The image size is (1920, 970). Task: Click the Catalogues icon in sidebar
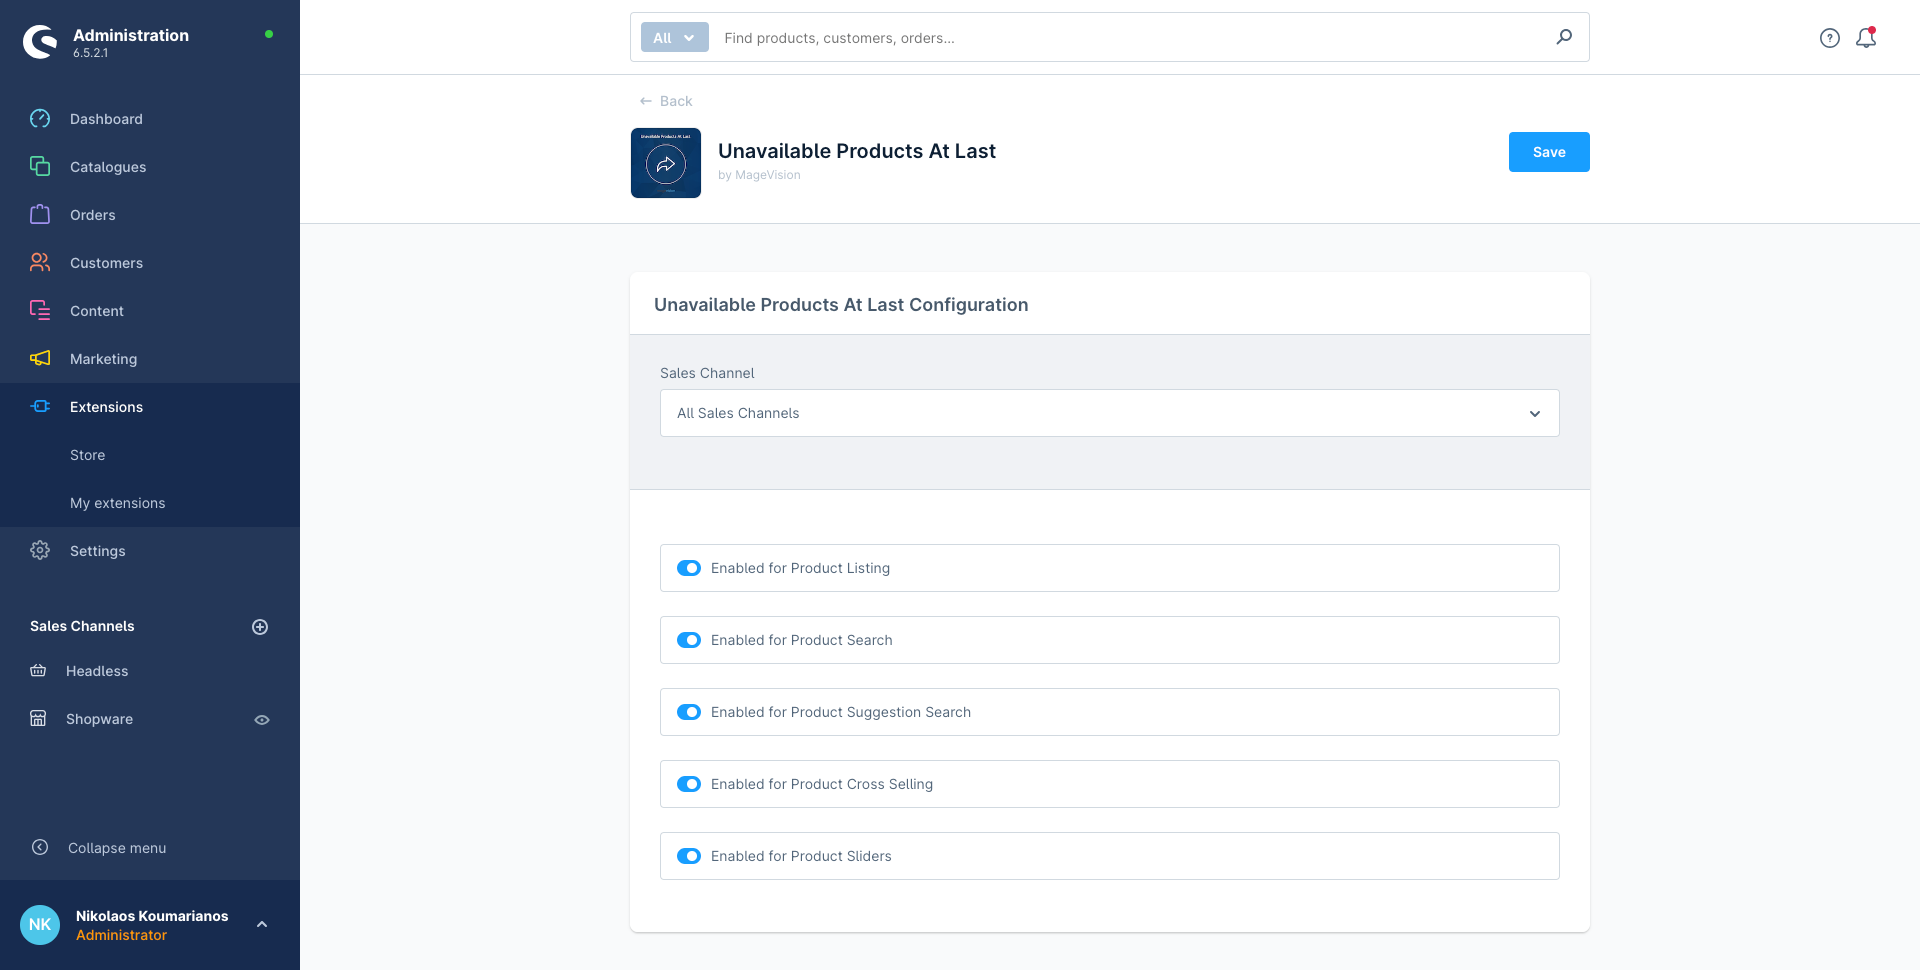pos(40,167)
